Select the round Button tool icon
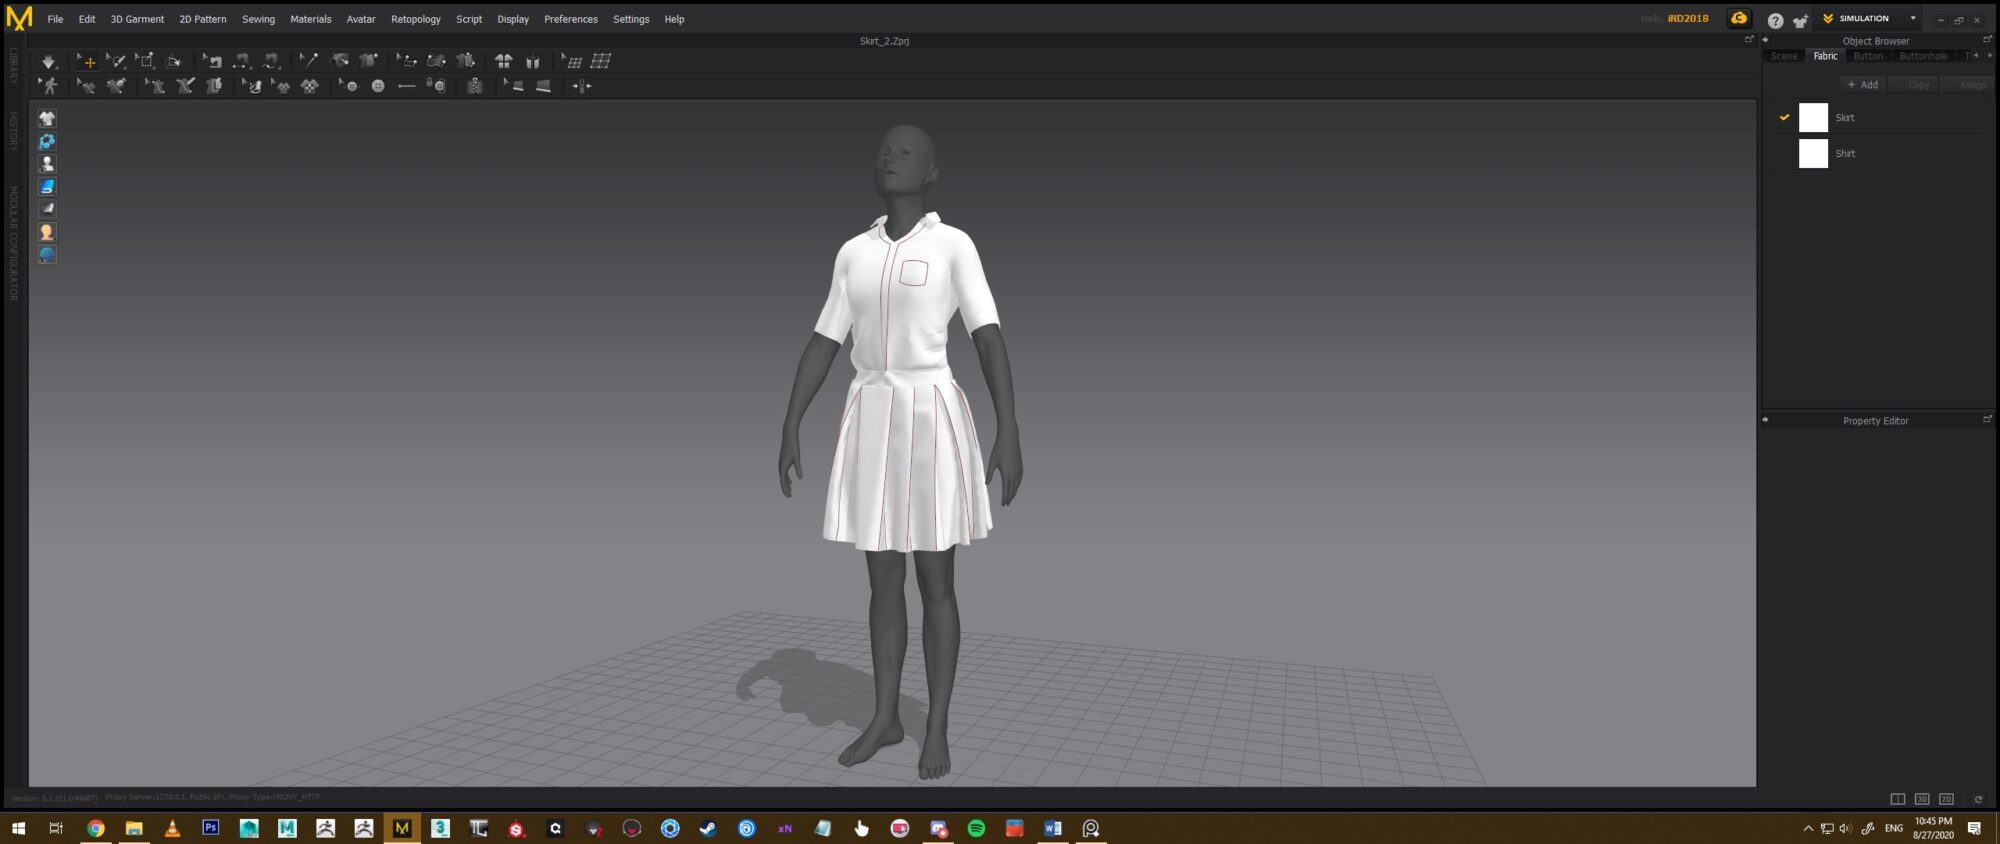This screenshot has width=2000, height=844. tap(378, 87)
